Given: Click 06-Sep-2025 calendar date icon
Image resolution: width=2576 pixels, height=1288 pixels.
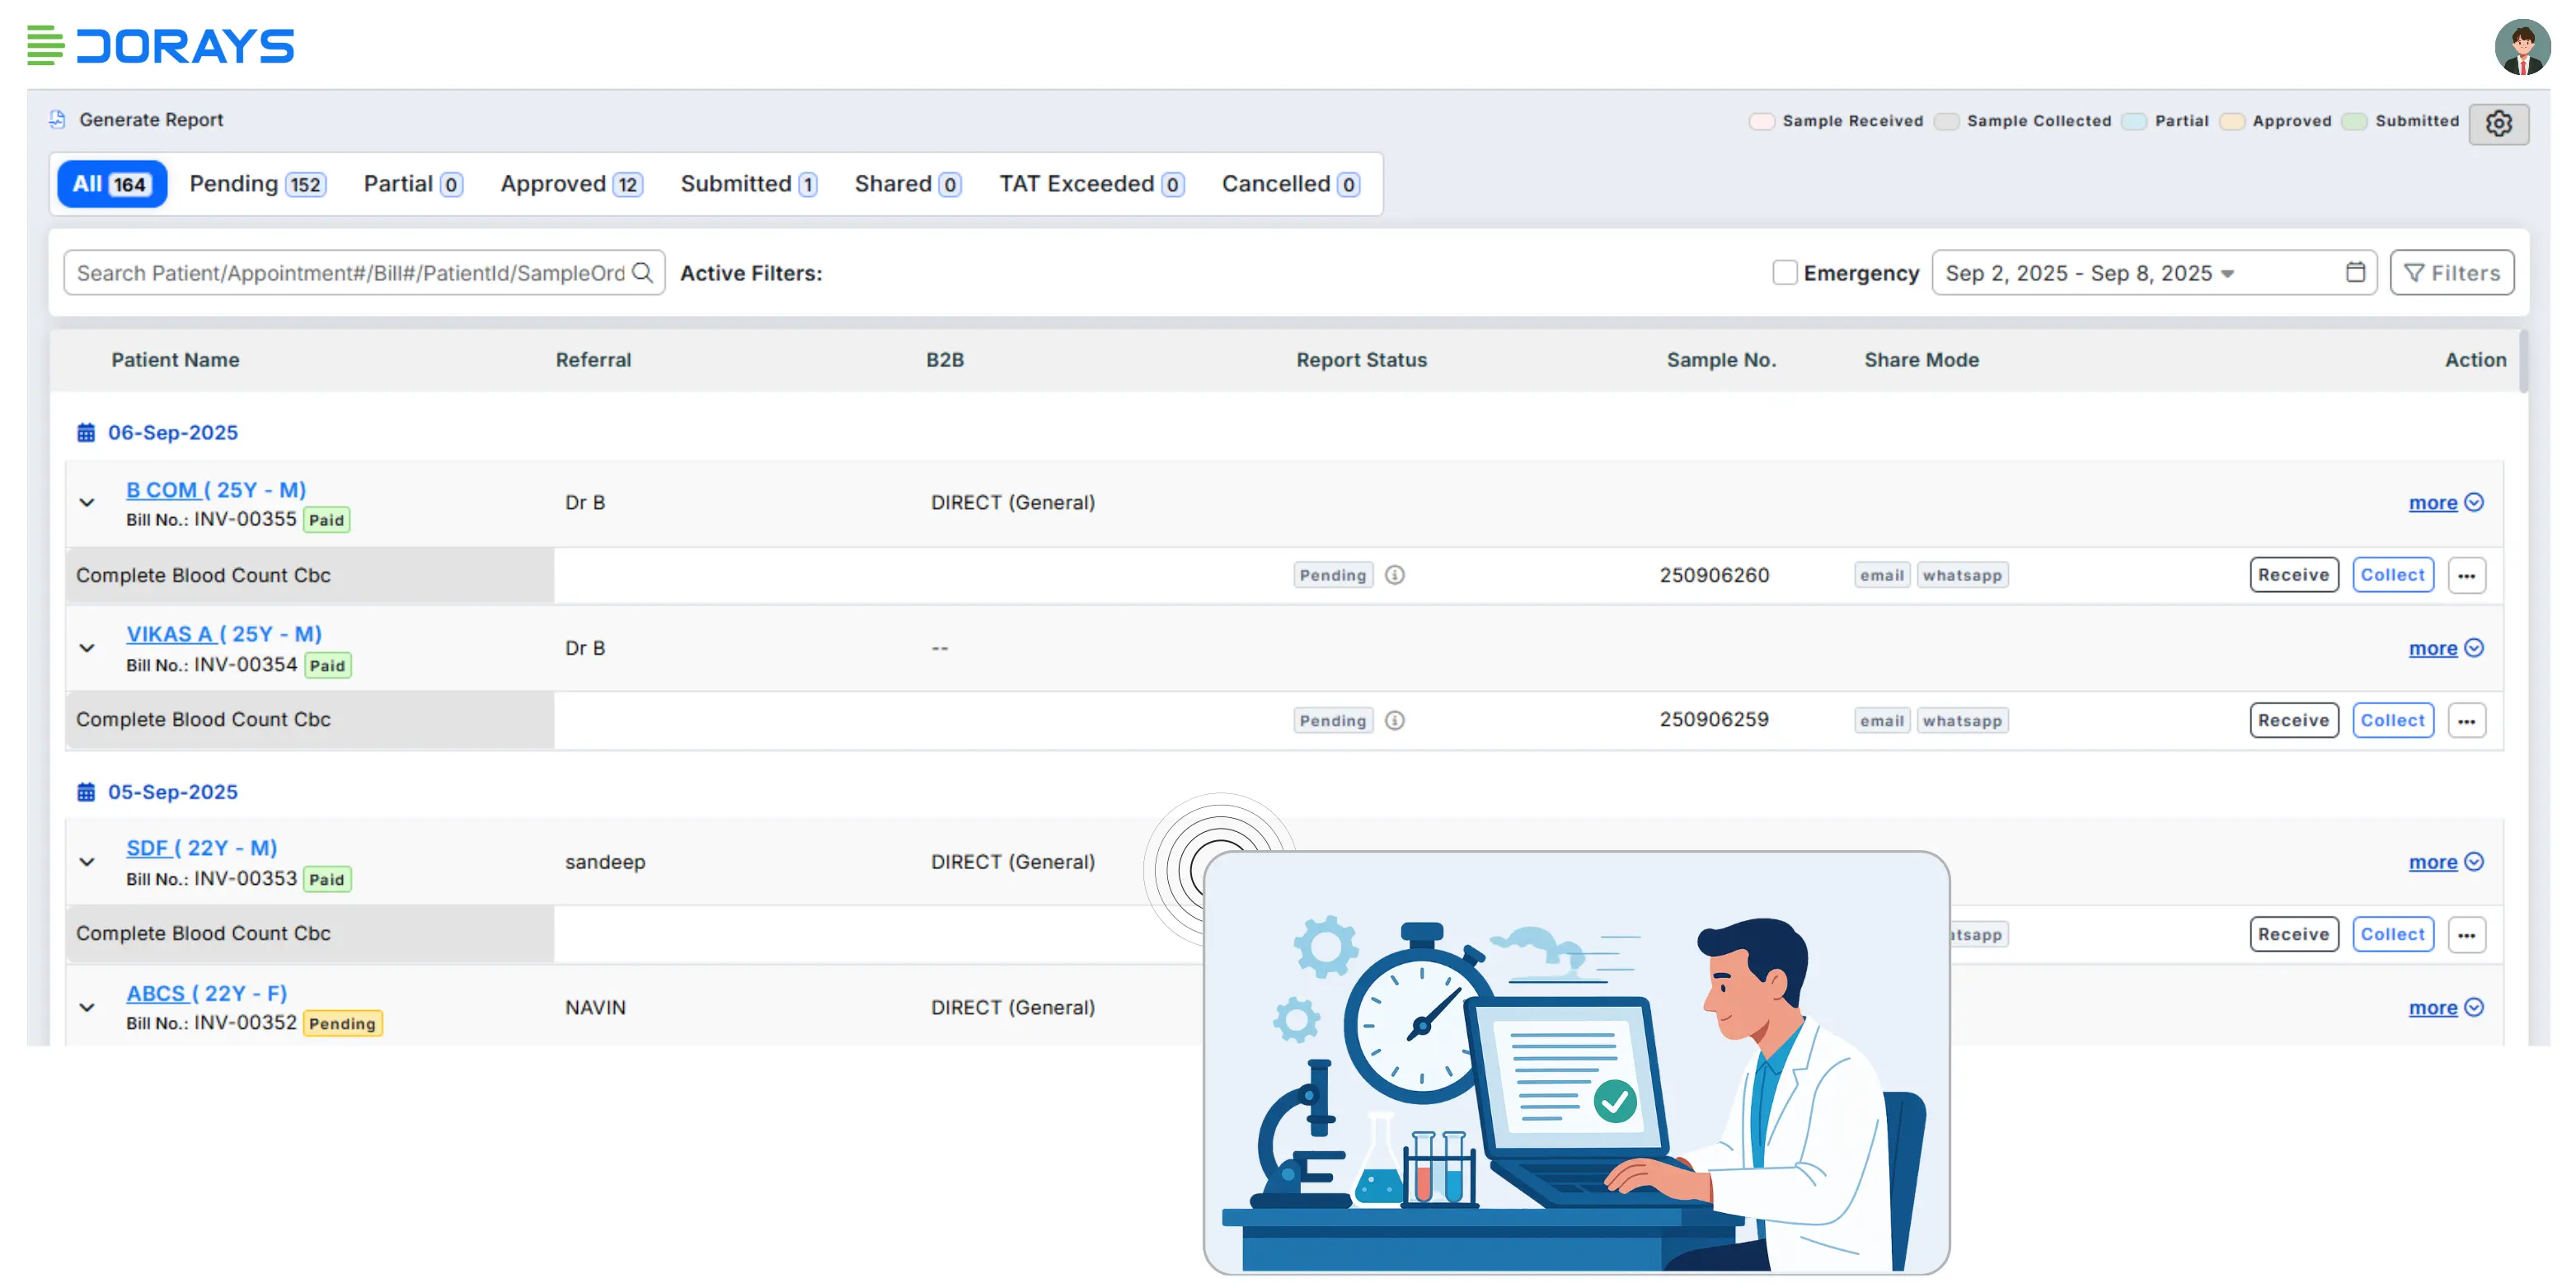Looking at the screenshot, I should 86,433.
